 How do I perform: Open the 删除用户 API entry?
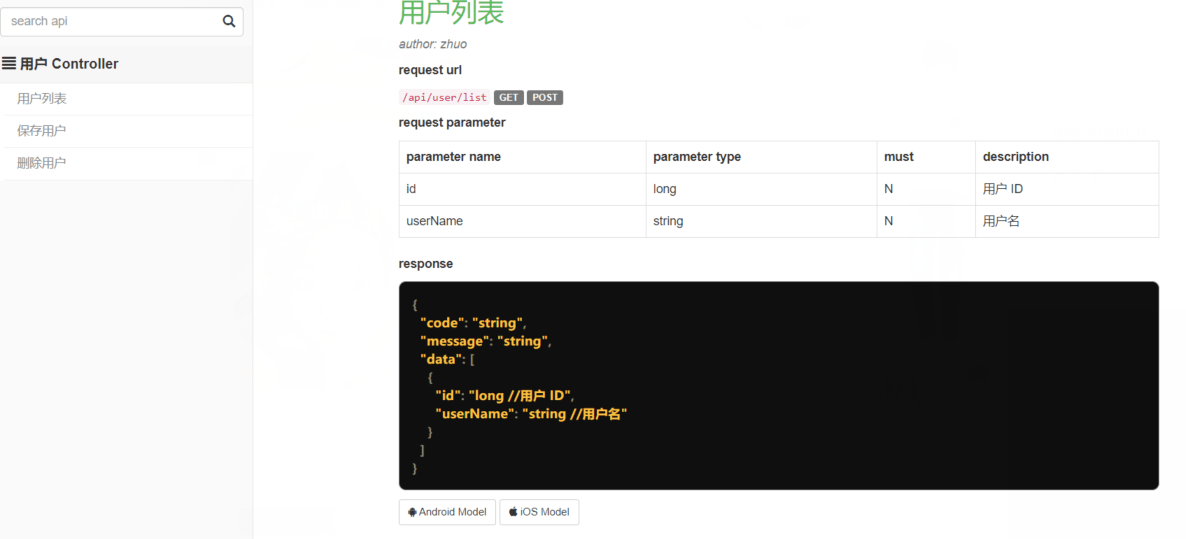point(42,163)
